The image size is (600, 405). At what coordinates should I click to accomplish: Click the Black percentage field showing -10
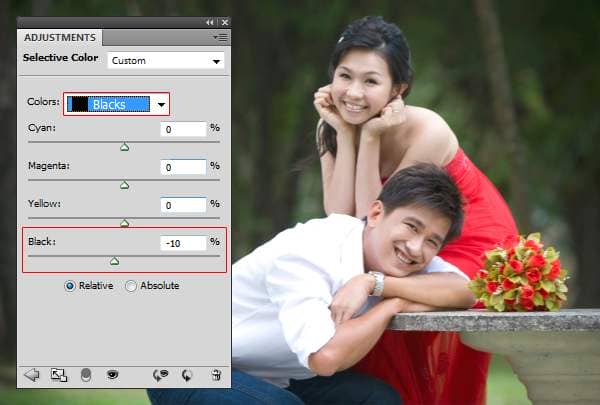[x=183, y=243]
